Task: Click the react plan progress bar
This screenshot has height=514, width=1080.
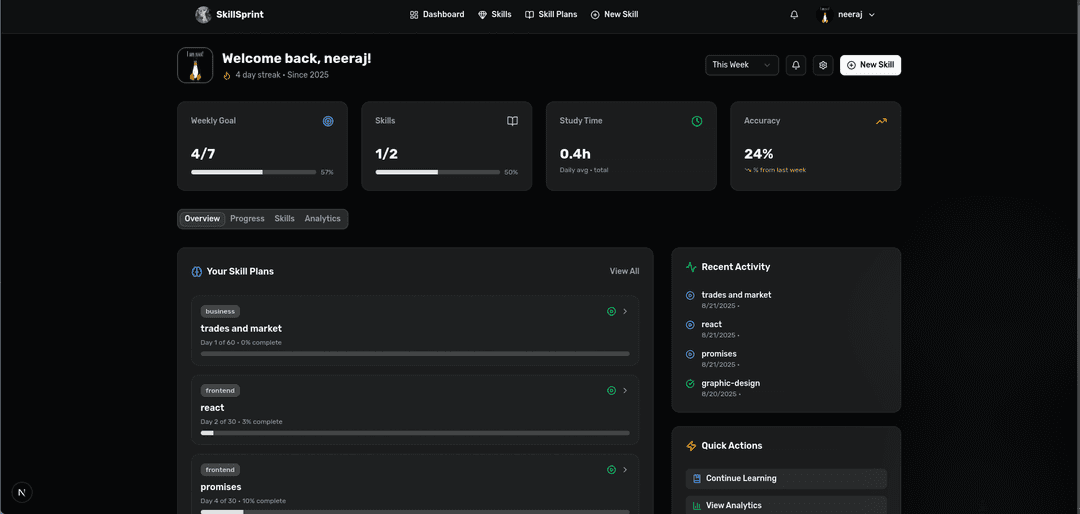Action: 415,433
